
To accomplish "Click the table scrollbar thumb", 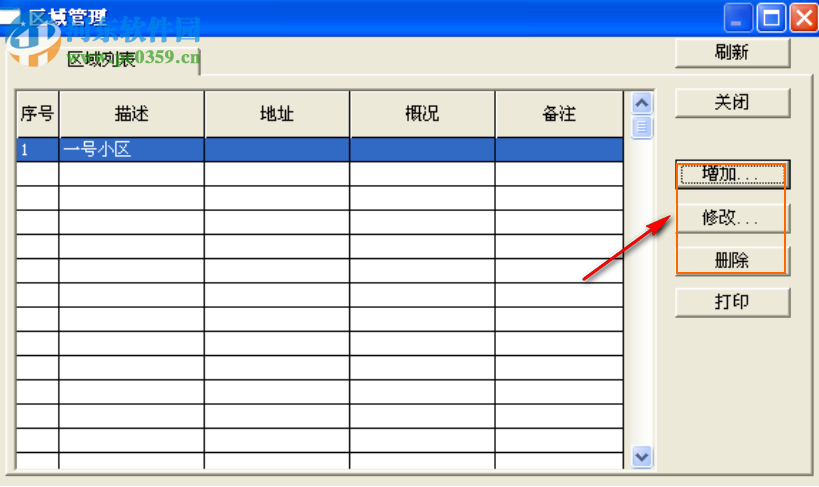I will [x=642, y=127].
